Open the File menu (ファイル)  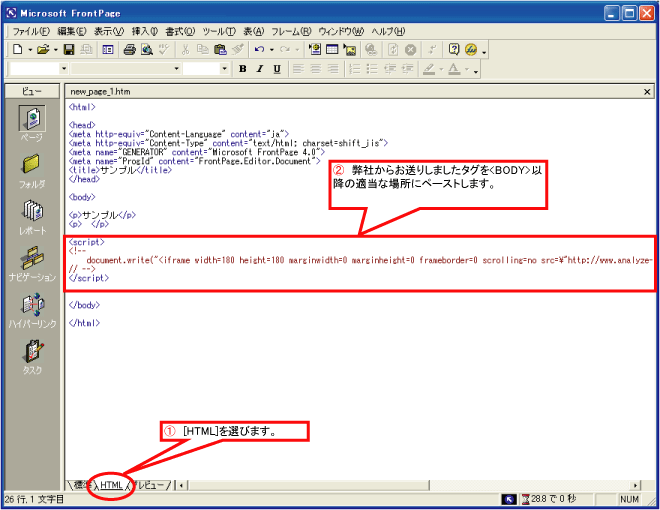(31, 31)
